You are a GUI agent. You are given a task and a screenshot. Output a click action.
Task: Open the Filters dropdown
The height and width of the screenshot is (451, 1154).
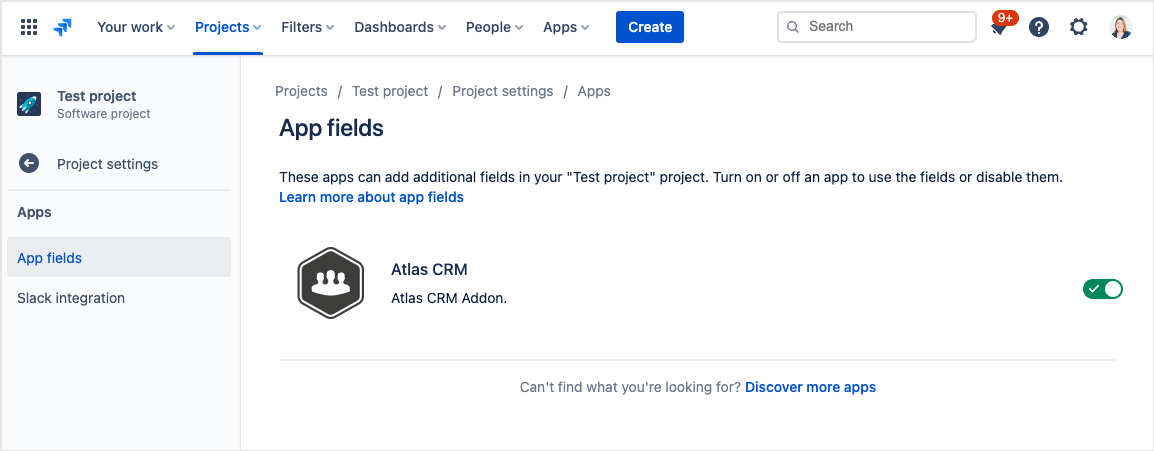(308, 27)
